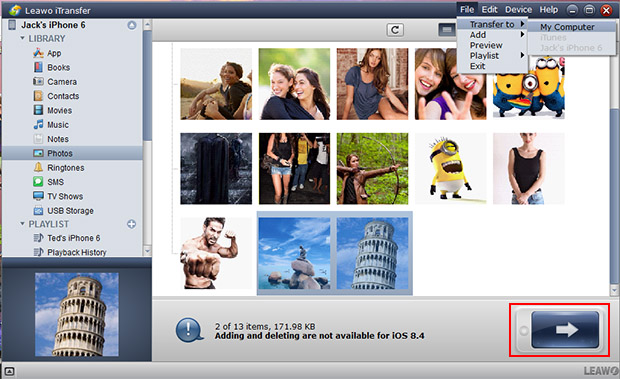Select the dark cloaked figure photo

216,169
